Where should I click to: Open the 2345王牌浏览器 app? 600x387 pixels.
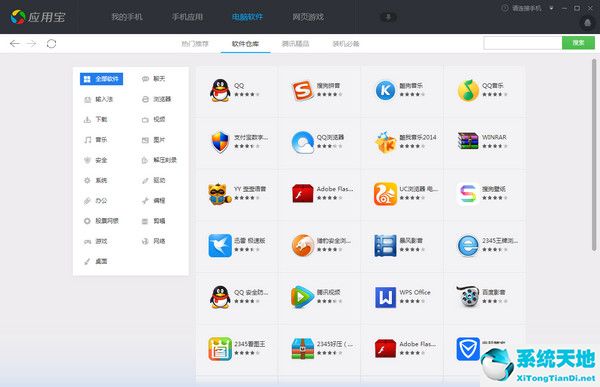tap(484, 245)
